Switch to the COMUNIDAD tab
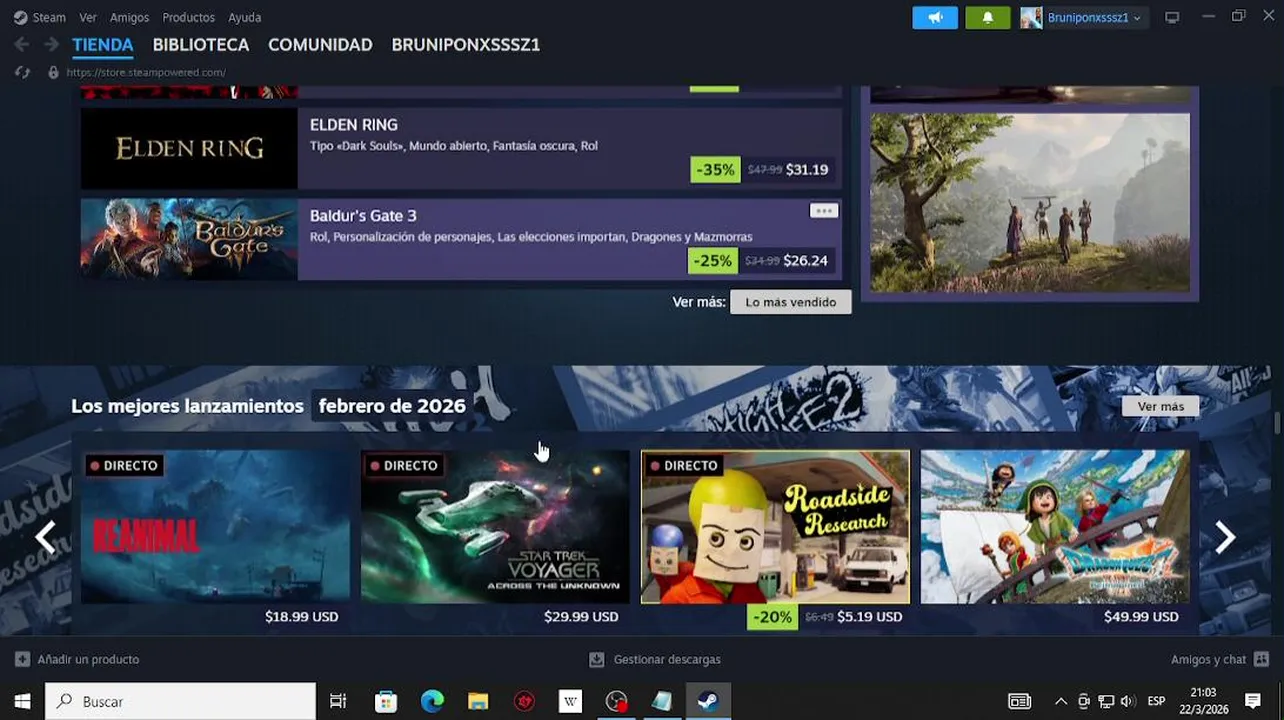The height and width of the screenshot is (720, 1284). pyautogui.click(x=320, y=45)
